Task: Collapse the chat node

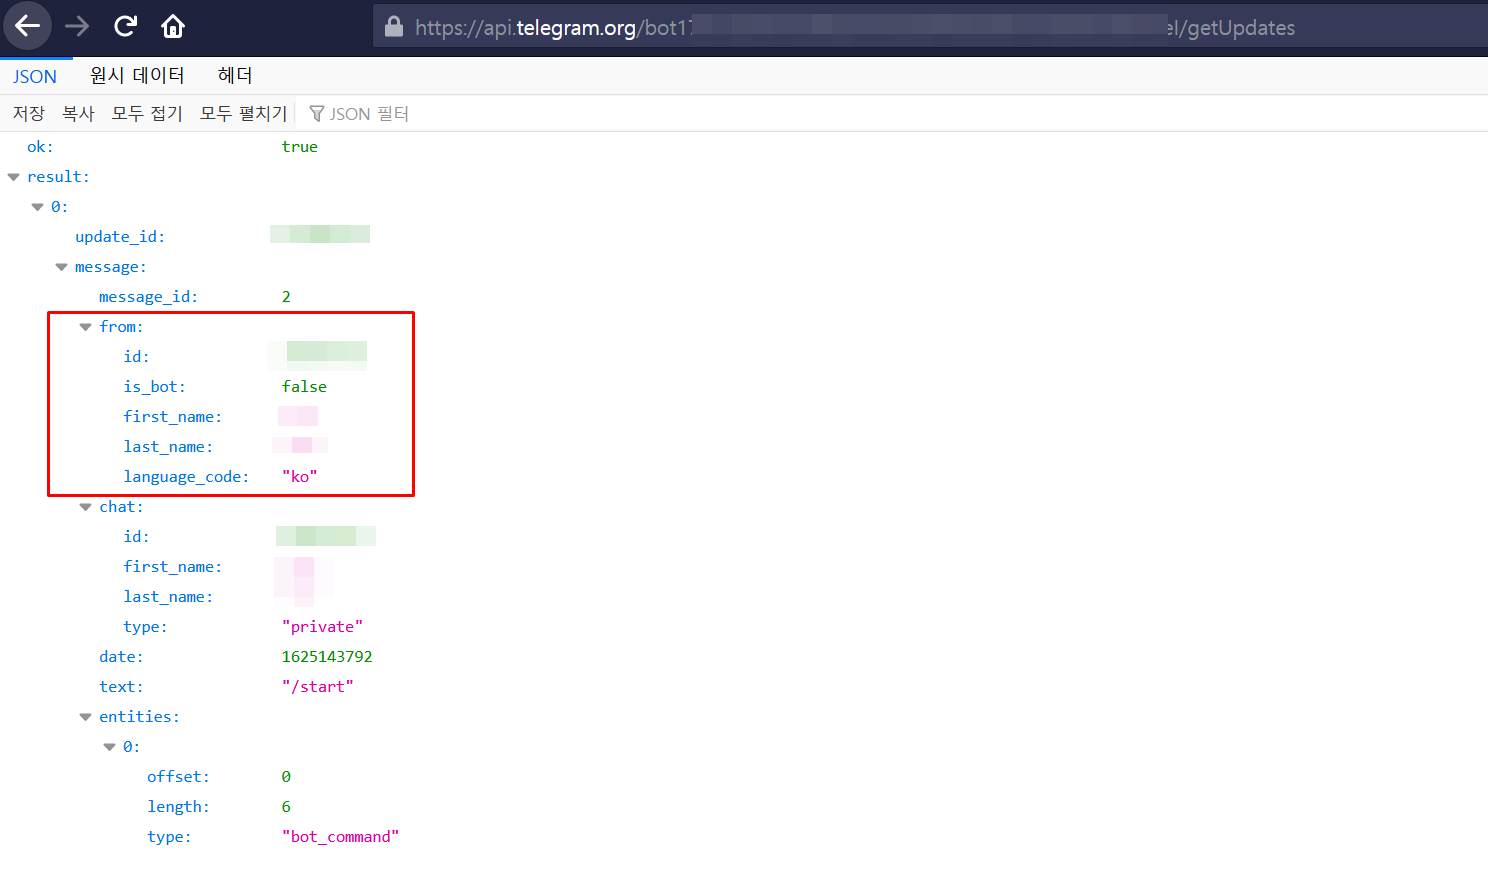Action: click(86, 507)
